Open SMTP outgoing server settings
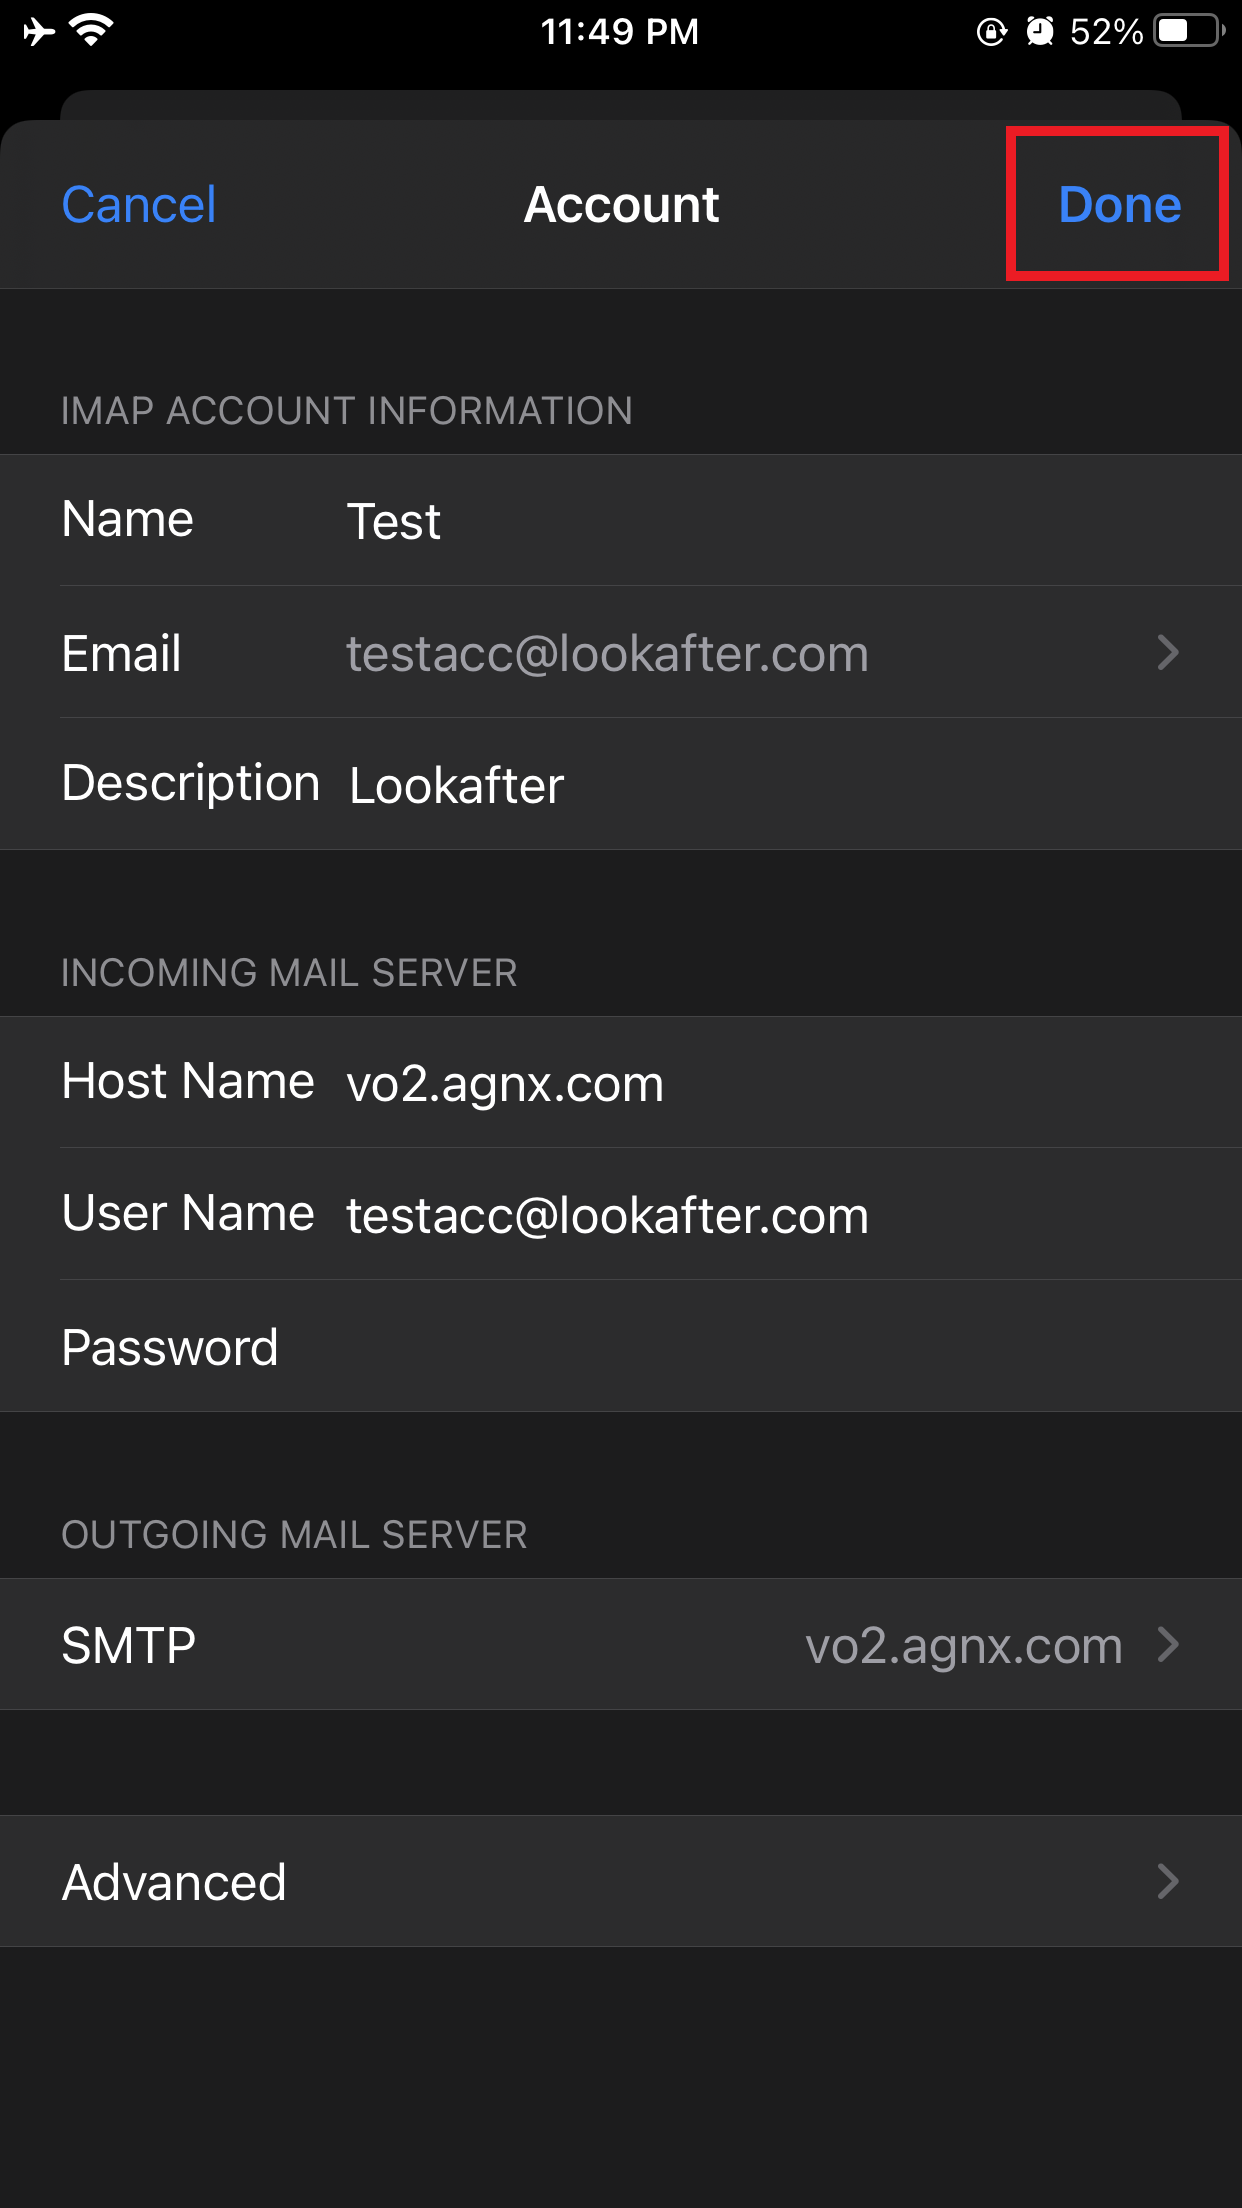1242x2208 pixels. coord(620,1645)
